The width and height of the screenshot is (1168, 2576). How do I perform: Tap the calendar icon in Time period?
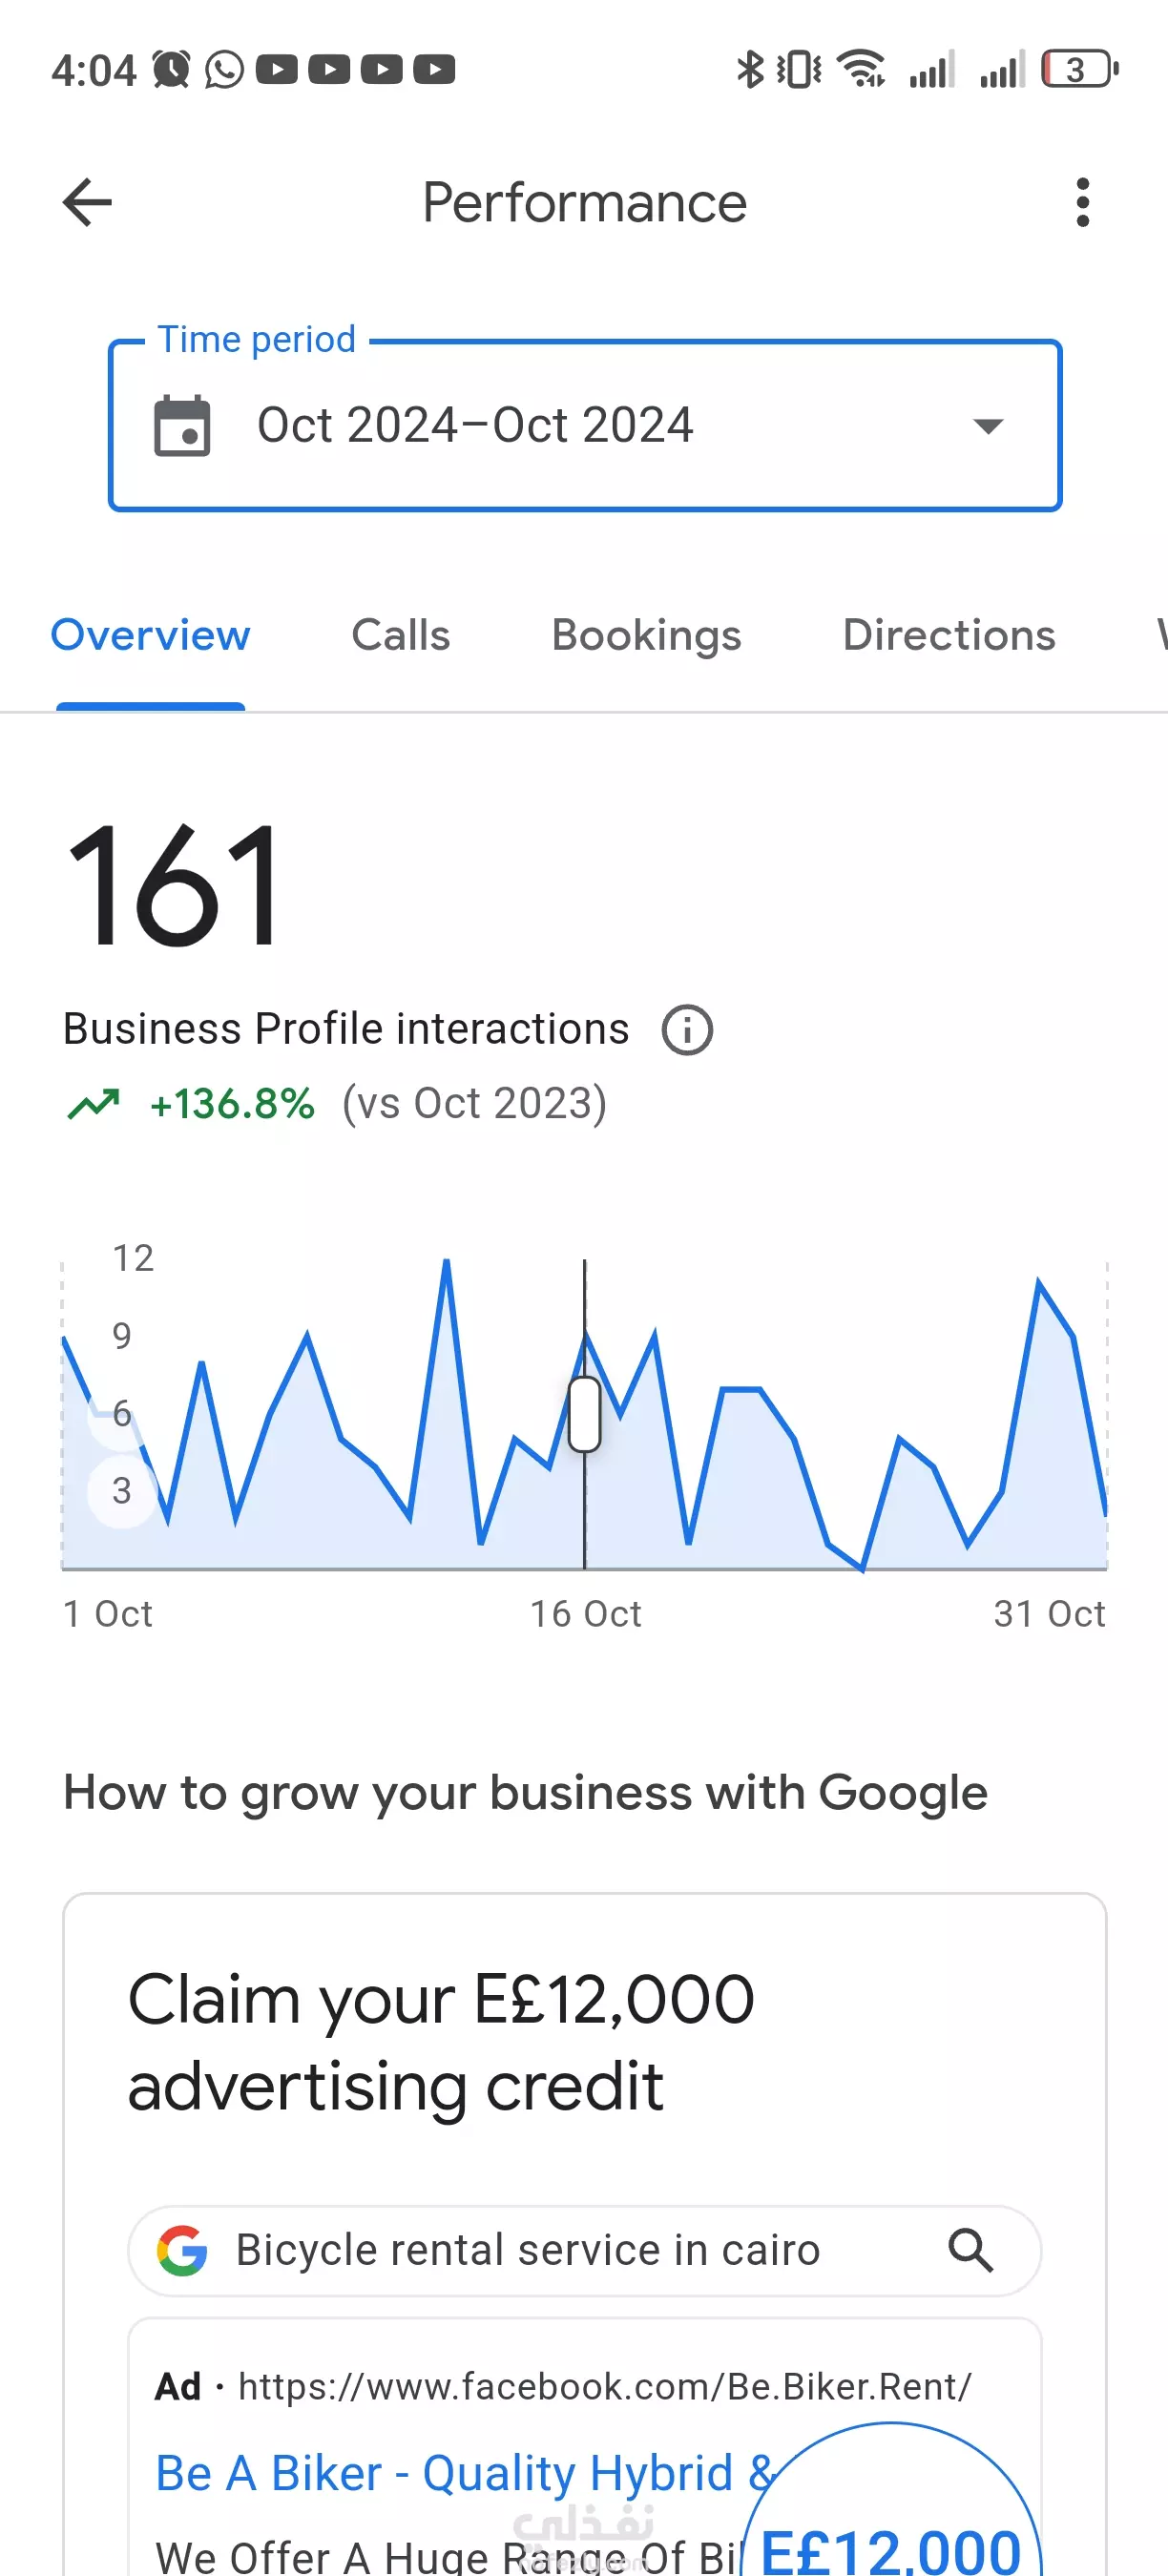click(182, 426)
